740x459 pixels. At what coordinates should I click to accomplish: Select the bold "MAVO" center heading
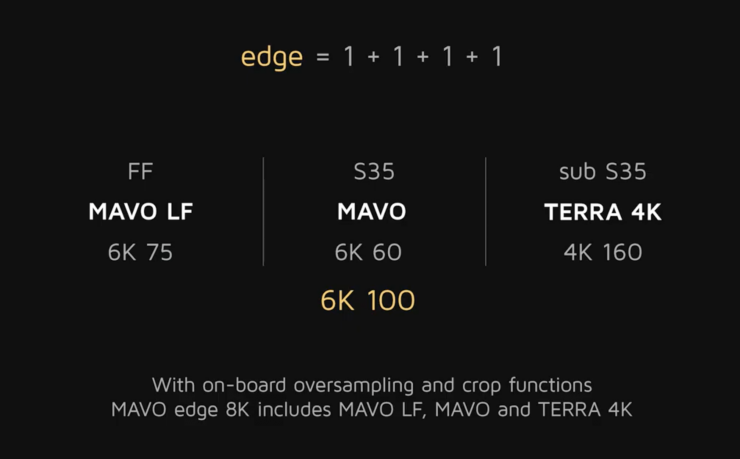371,212
